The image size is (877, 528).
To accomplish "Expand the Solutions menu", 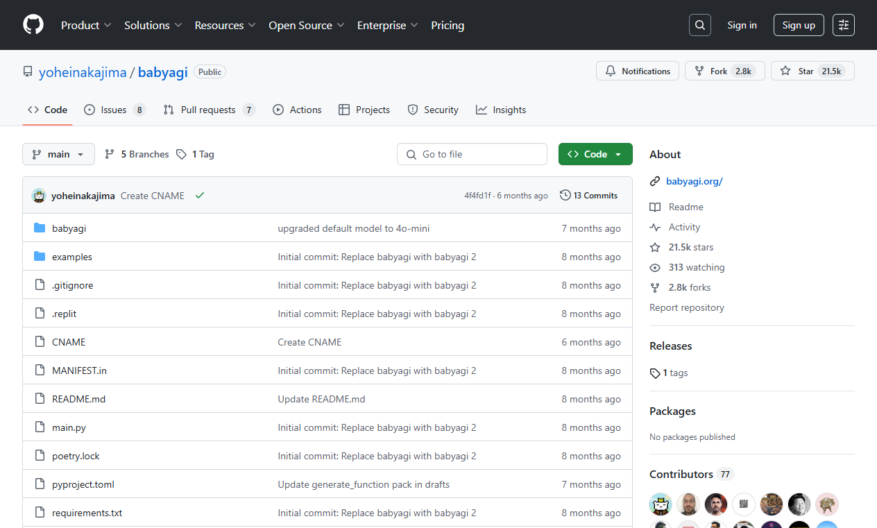I will pos(153,25).
